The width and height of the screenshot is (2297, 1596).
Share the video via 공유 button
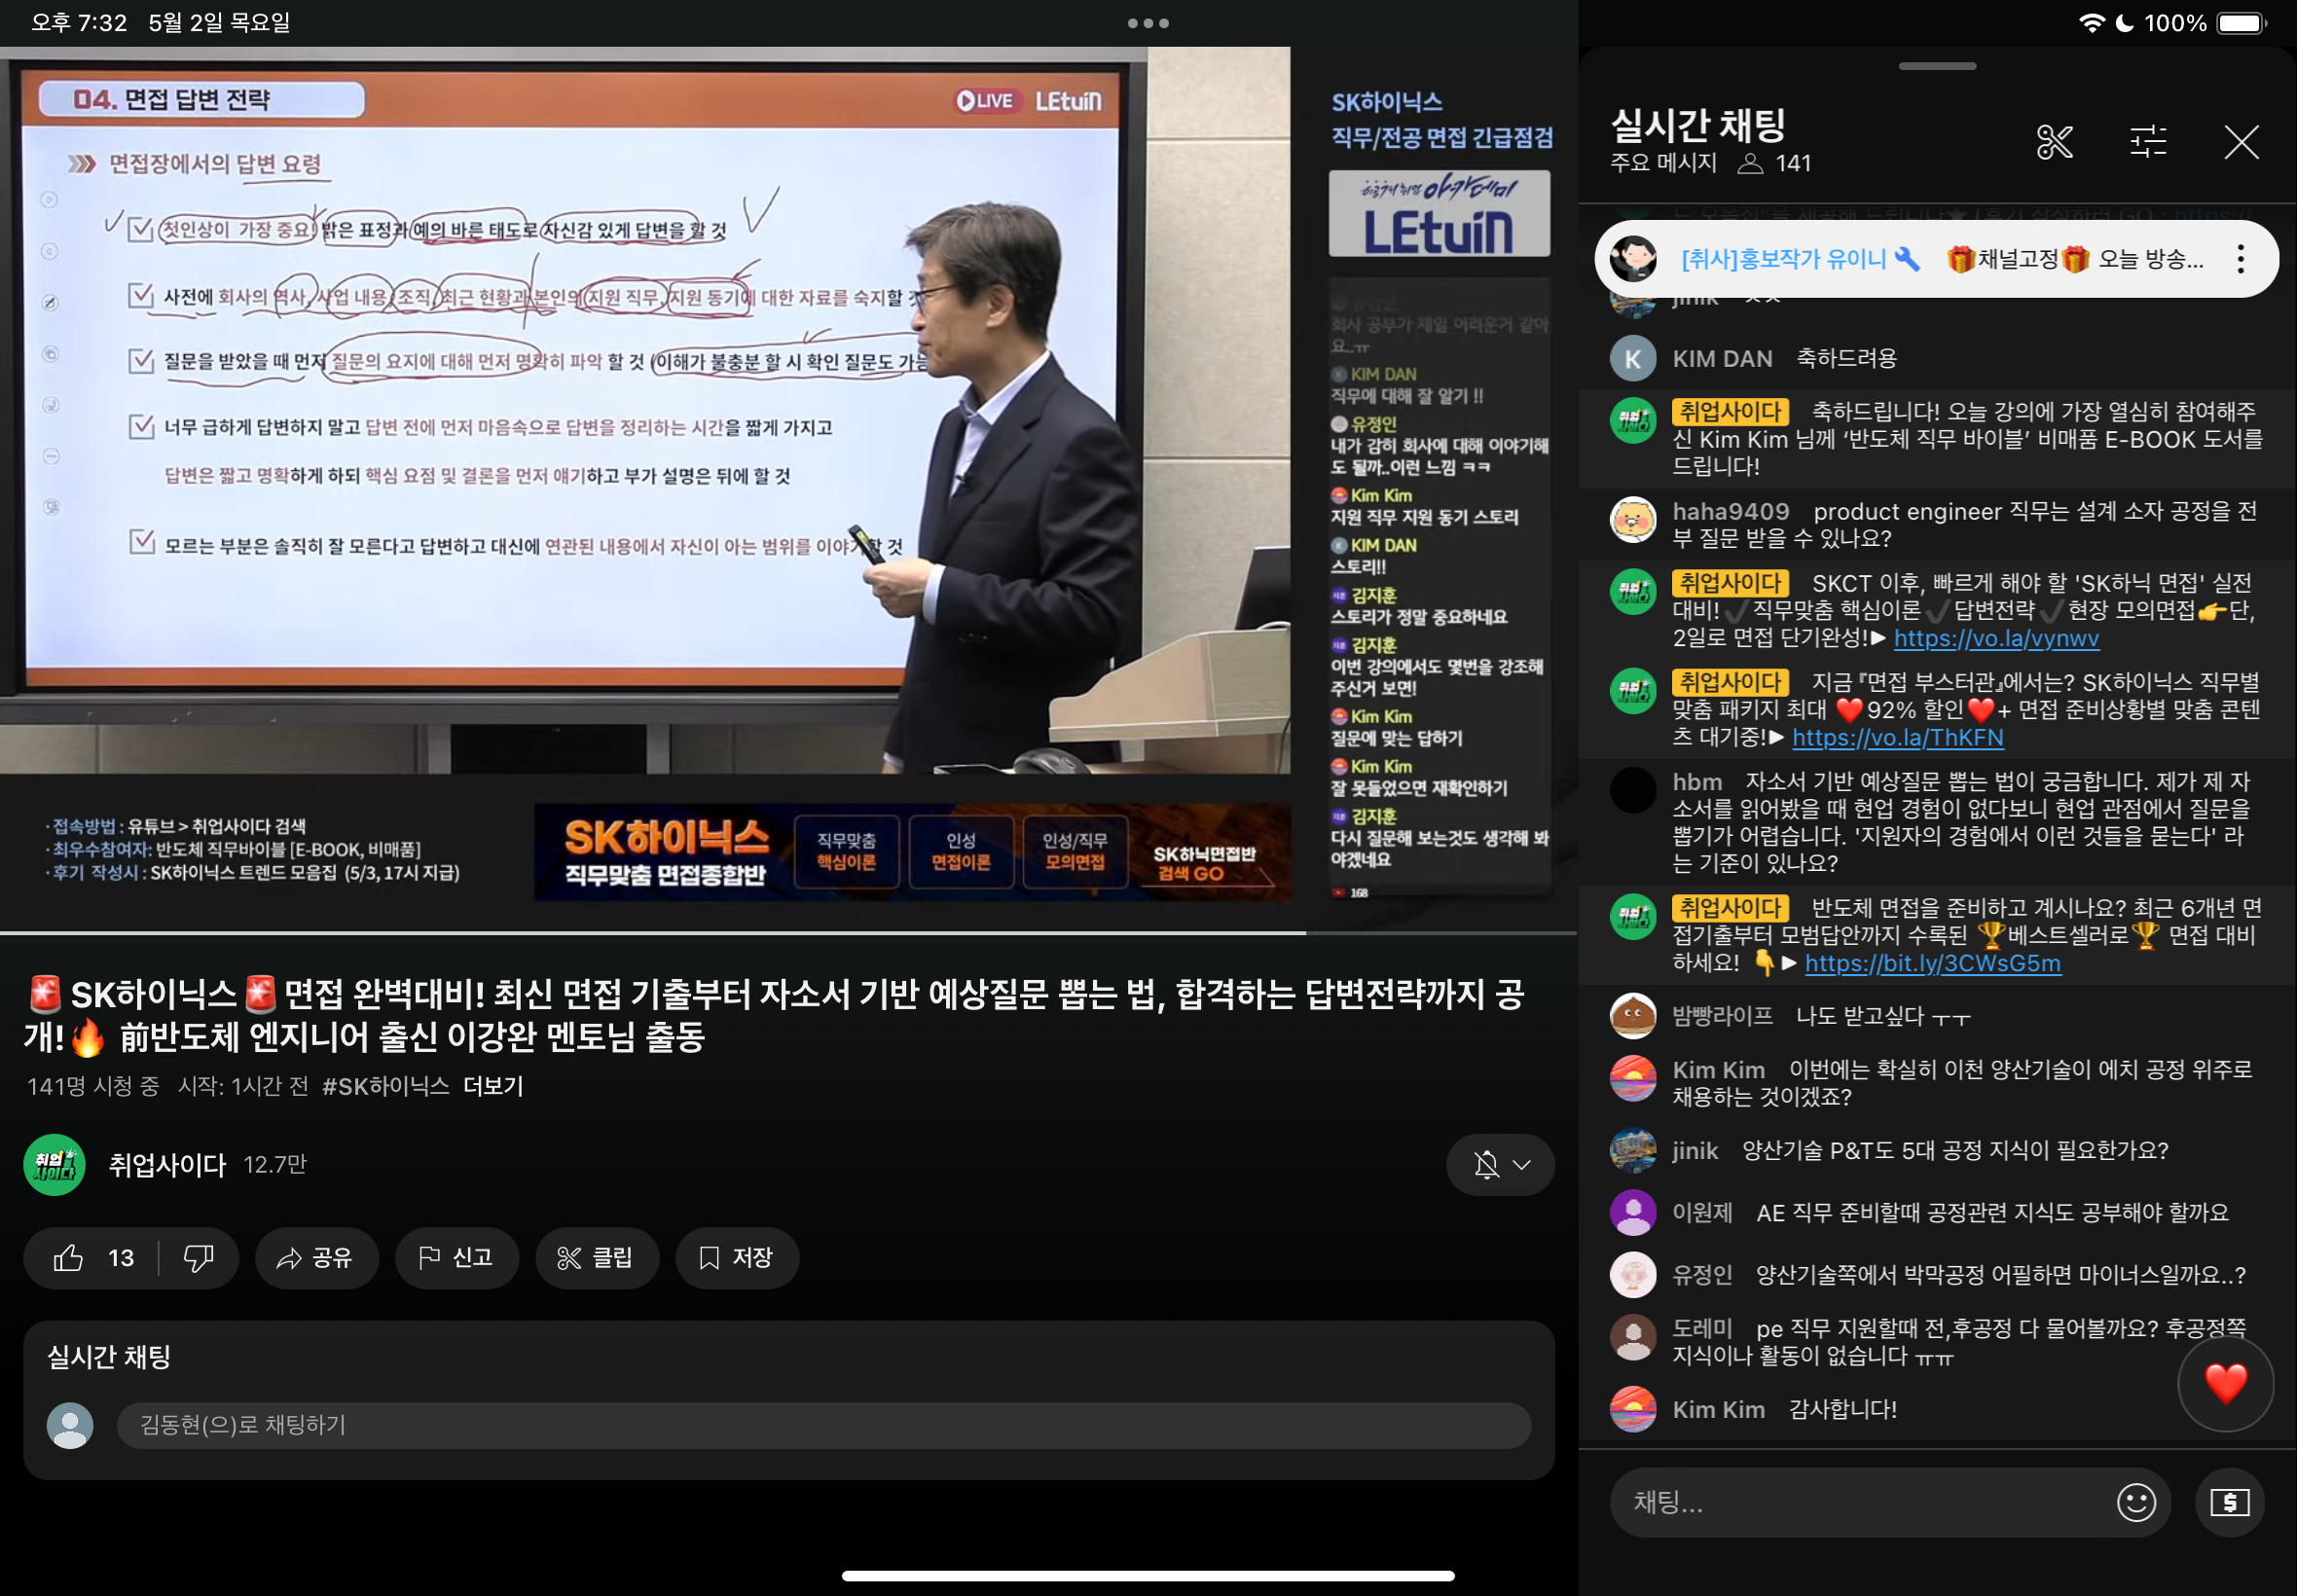point(316,1258)
